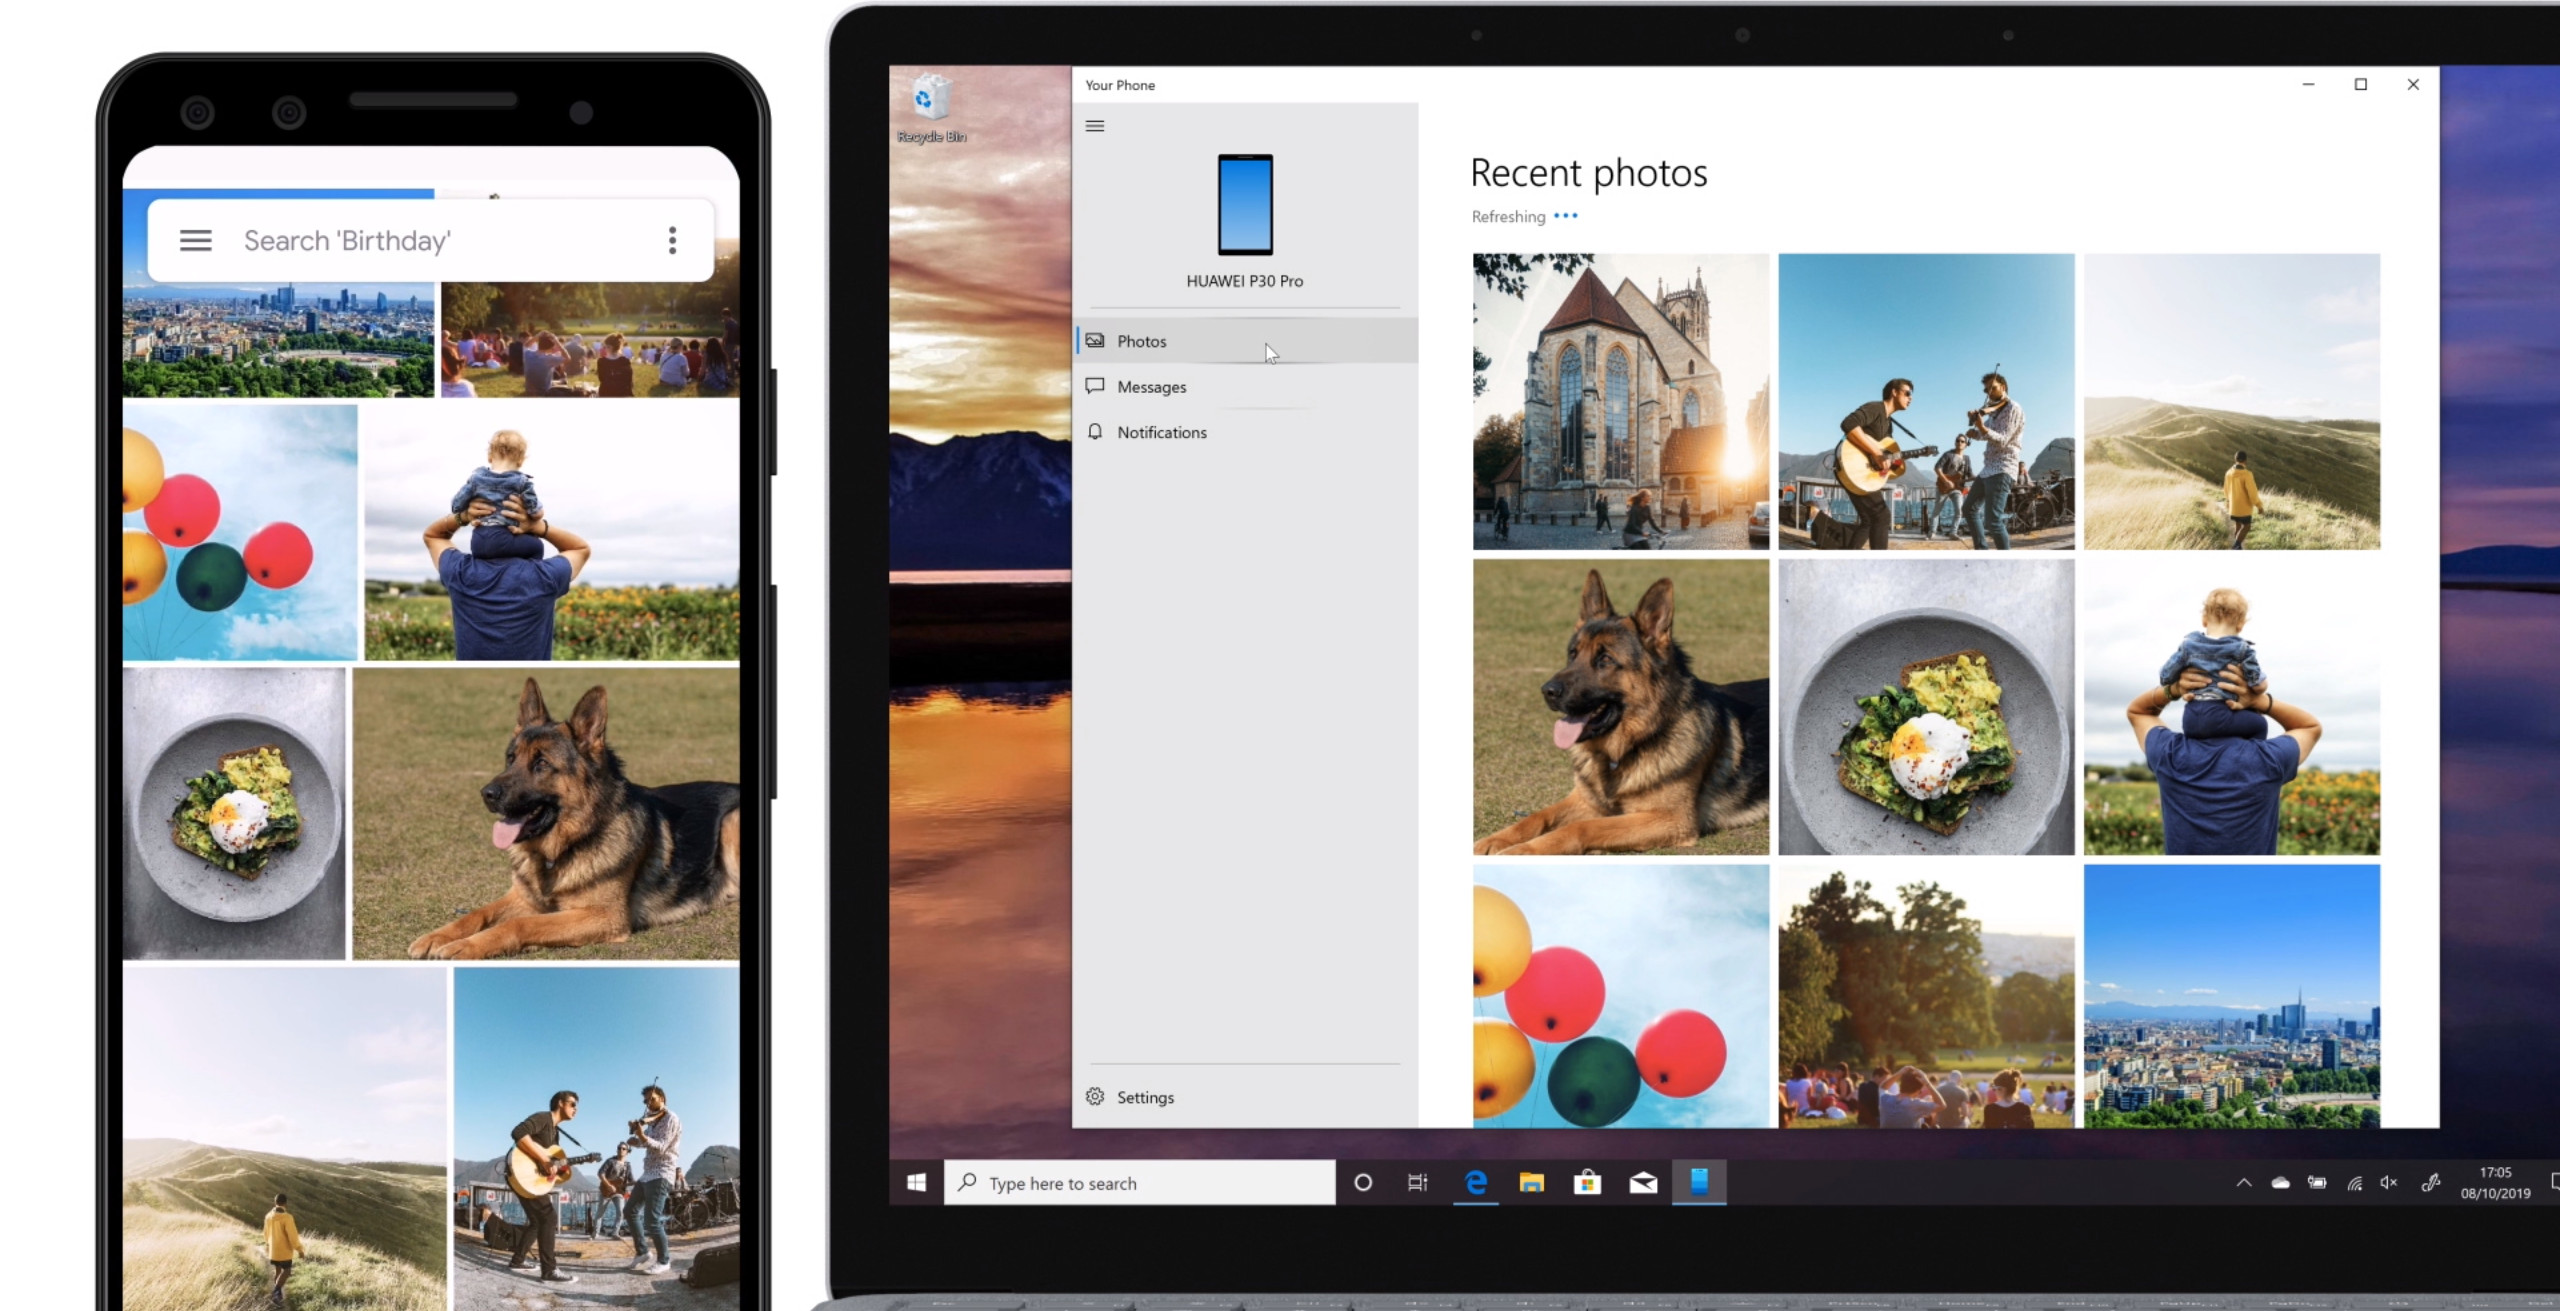Tap the German shepherd photo on phone
2560x1311 pixels.
tap(546, 814)
